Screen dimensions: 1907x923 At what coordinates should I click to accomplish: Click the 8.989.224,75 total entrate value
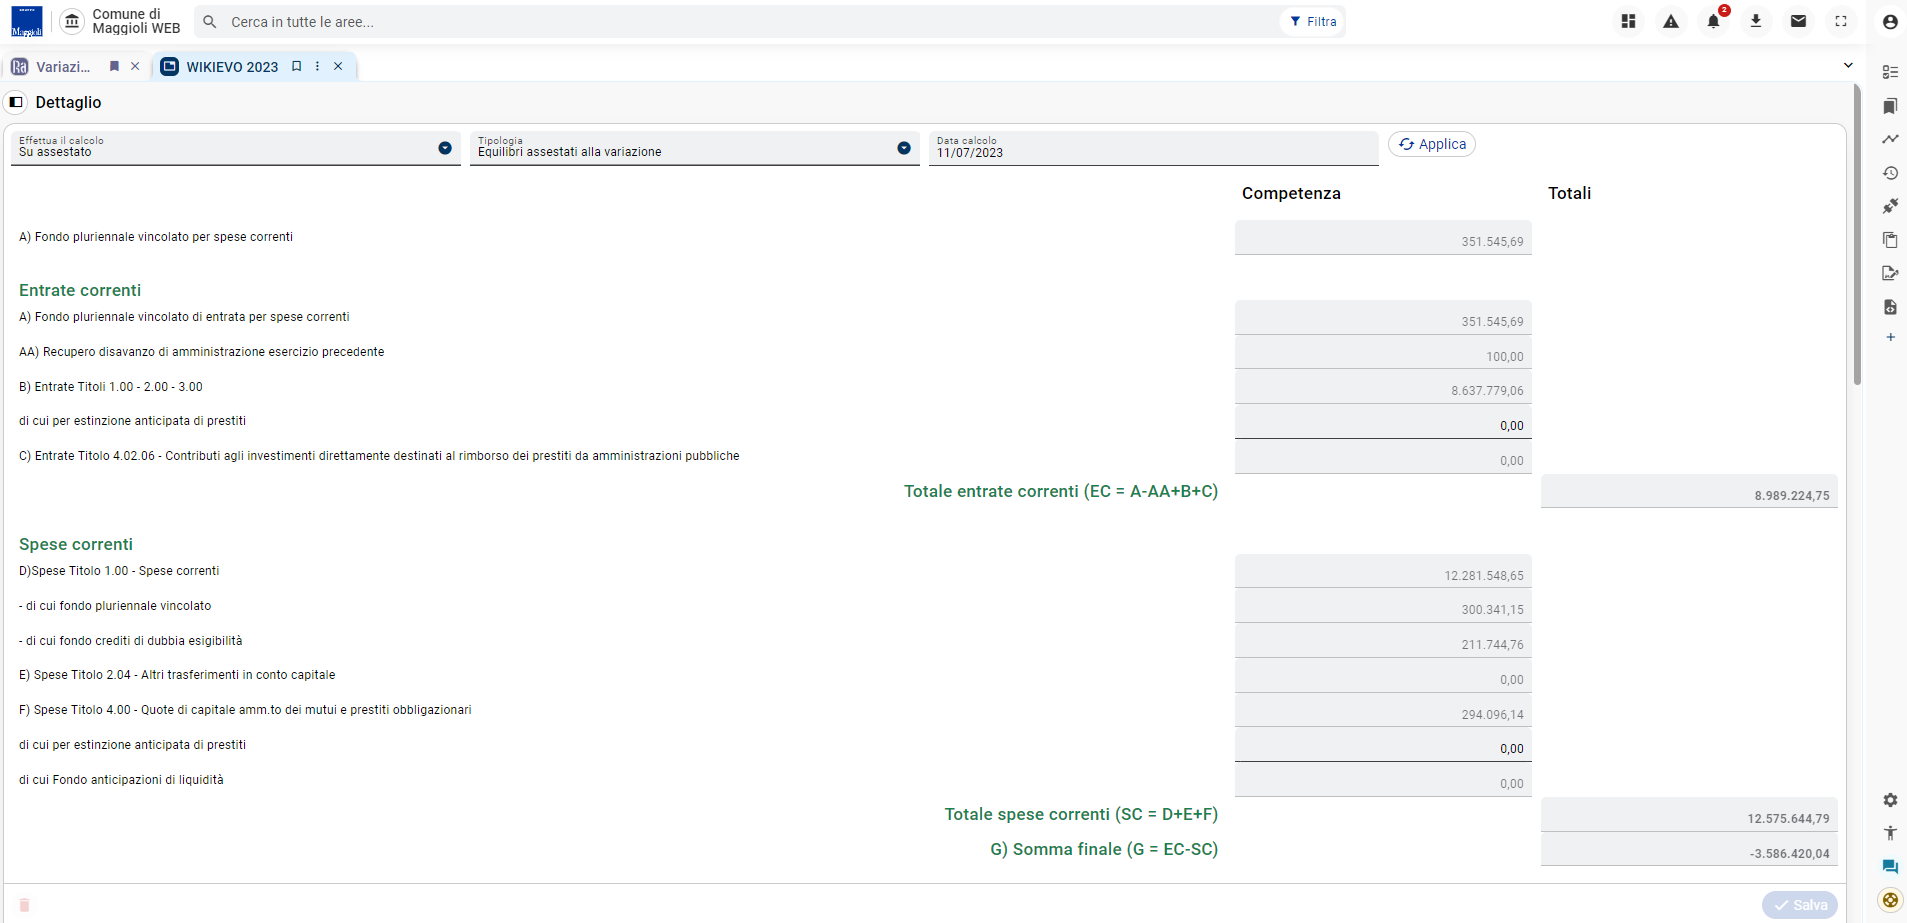(1689, 491)
